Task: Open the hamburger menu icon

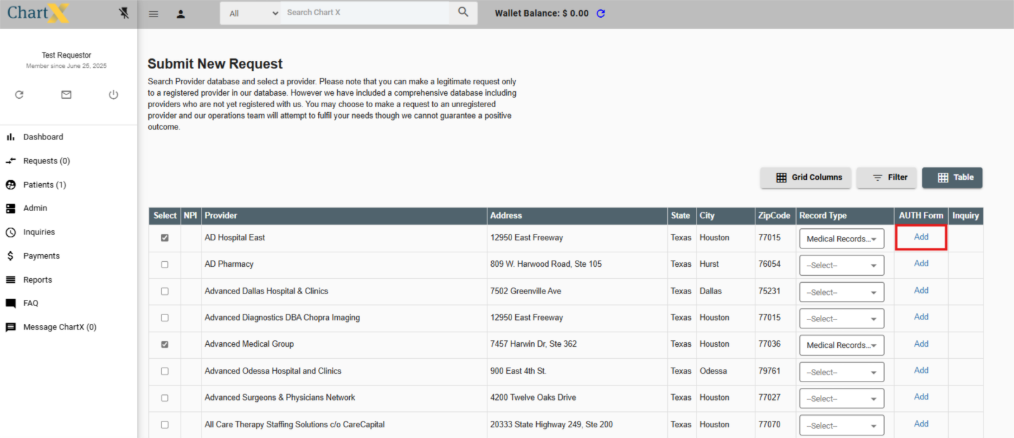Action: point(153,14)
